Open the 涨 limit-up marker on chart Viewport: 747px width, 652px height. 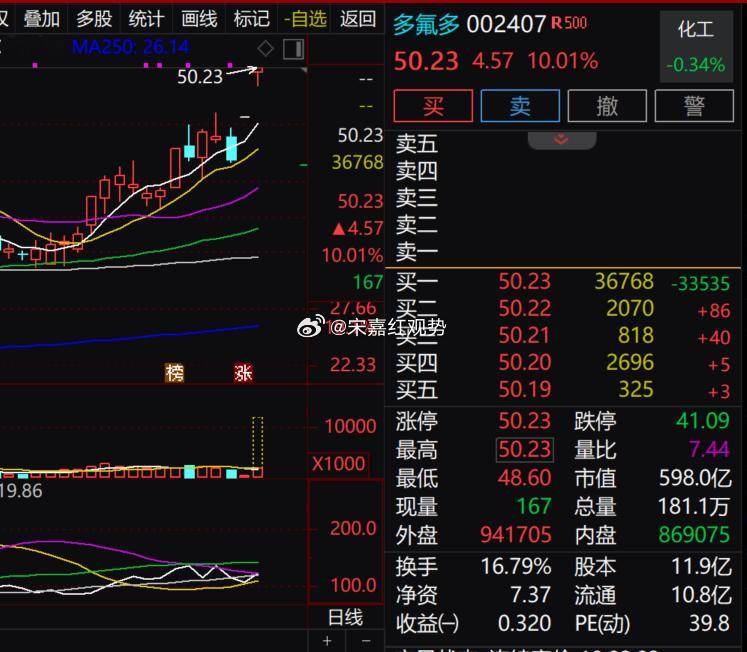243,372
